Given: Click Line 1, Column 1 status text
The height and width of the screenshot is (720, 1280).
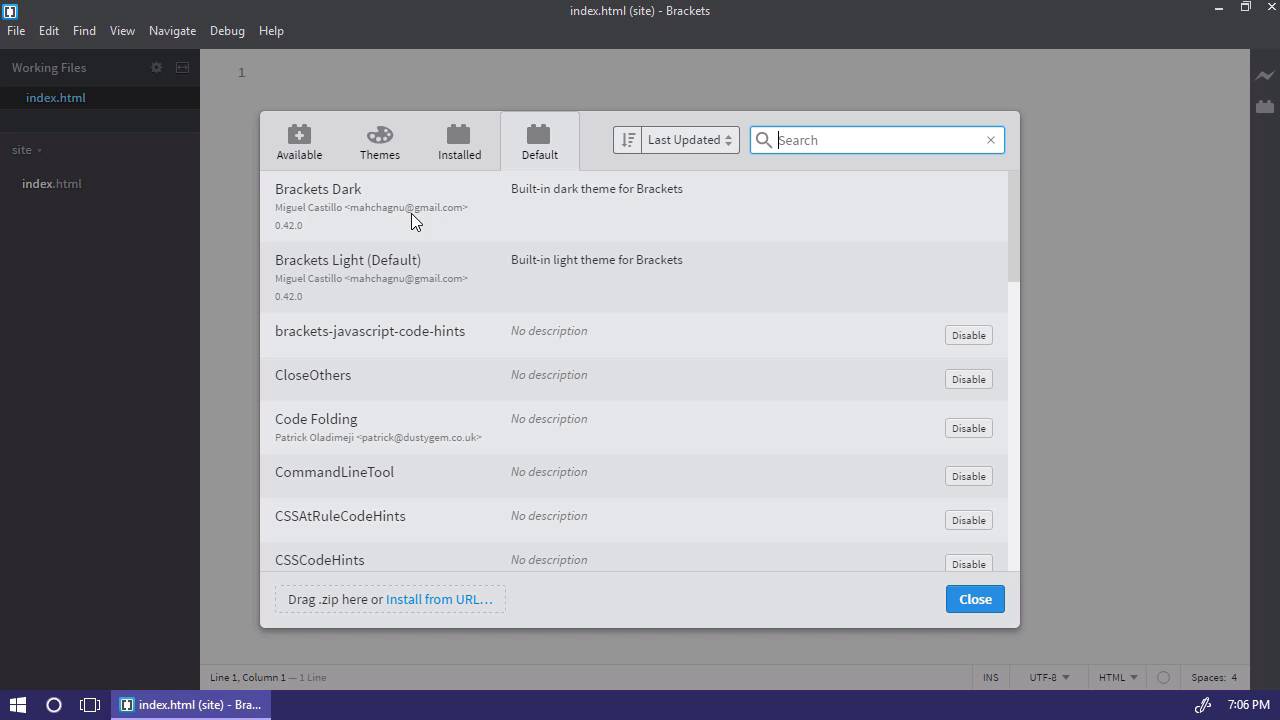Looking at the screenshot, I should [247, 677].
